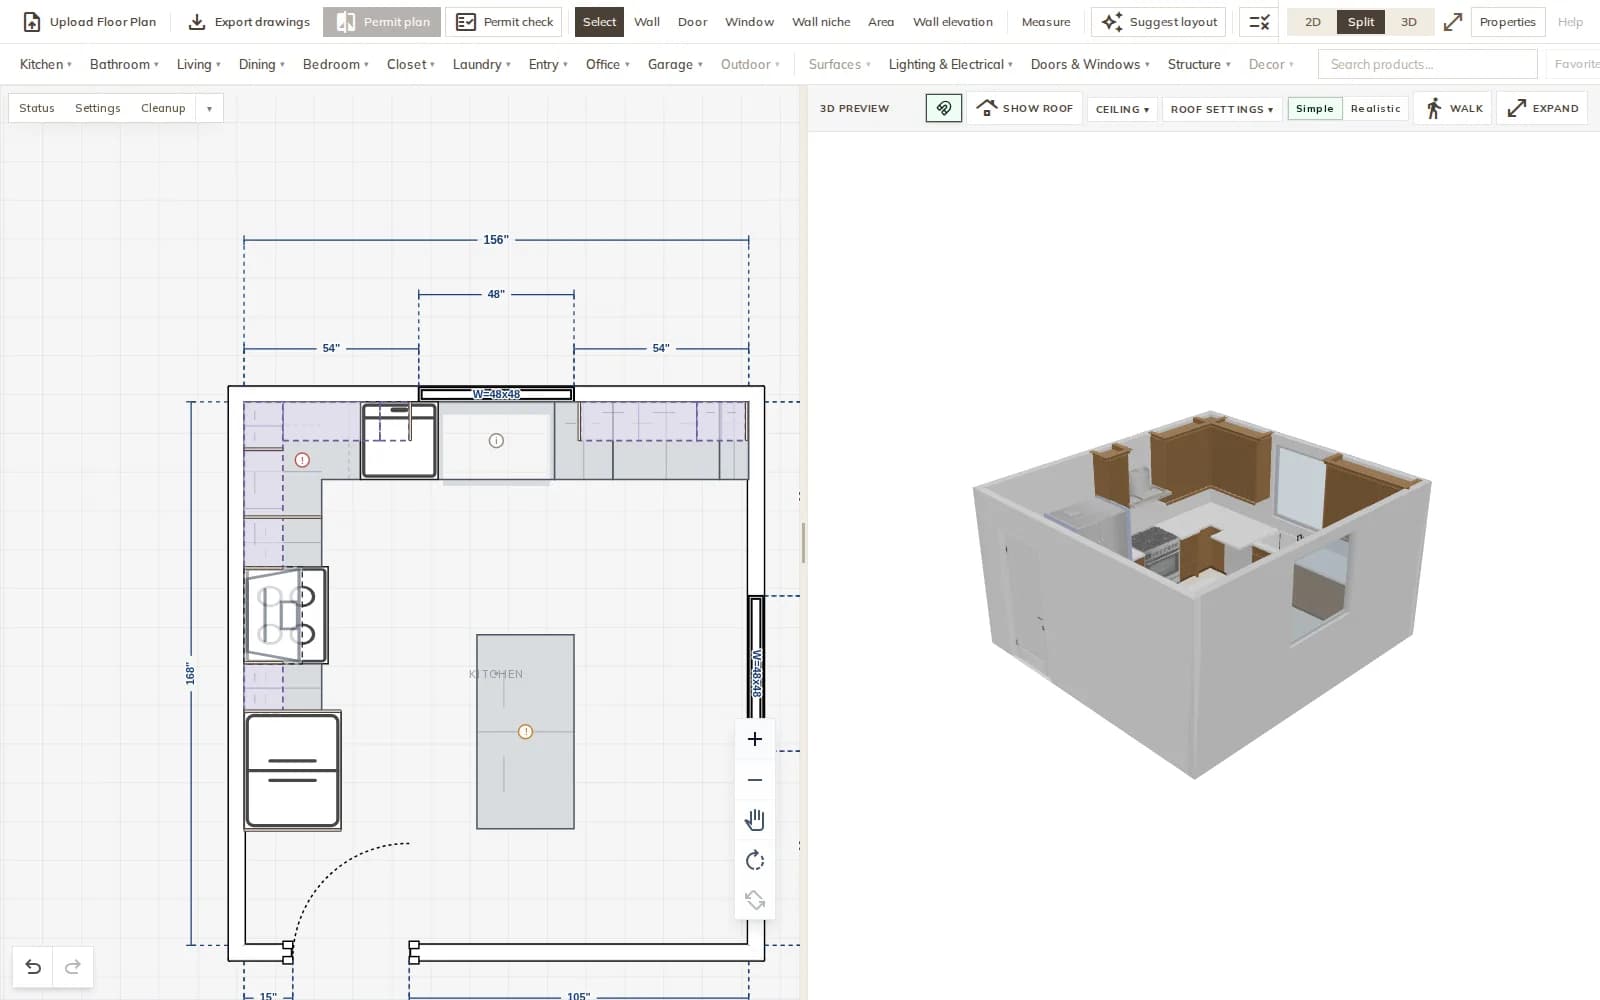Click Upload Floor Plan button
Screen dimensions: 1600x1000
tap(90, 22)
